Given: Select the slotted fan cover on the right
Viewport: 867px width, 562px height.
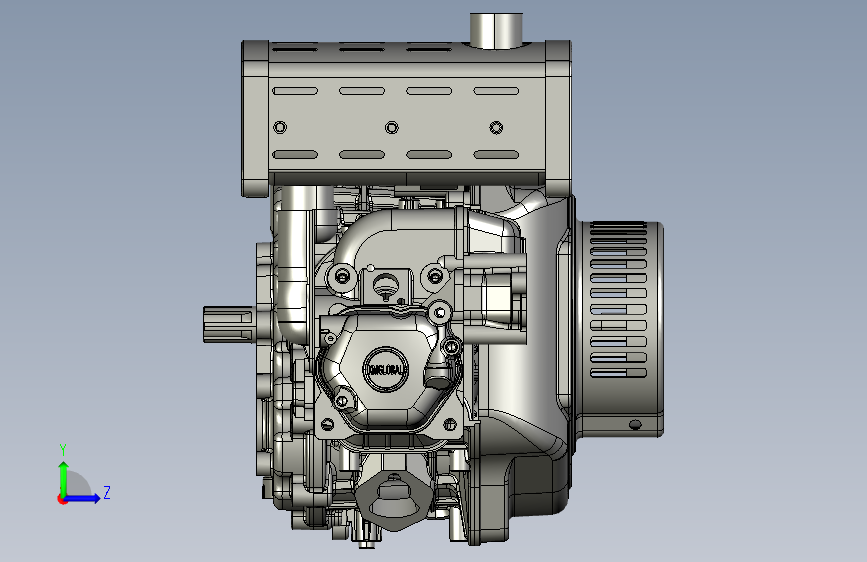Looking at the screenshot, I should [x=619, y=329].
